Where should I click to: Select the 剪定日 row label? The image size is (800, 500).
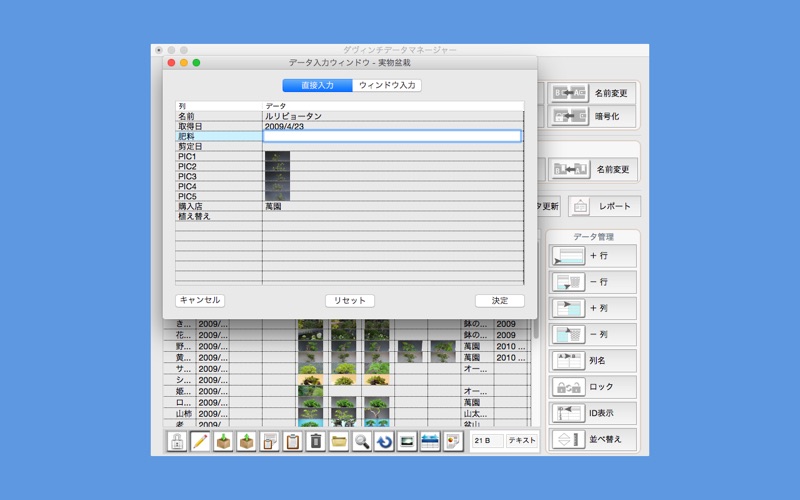[x=190, y=146]
